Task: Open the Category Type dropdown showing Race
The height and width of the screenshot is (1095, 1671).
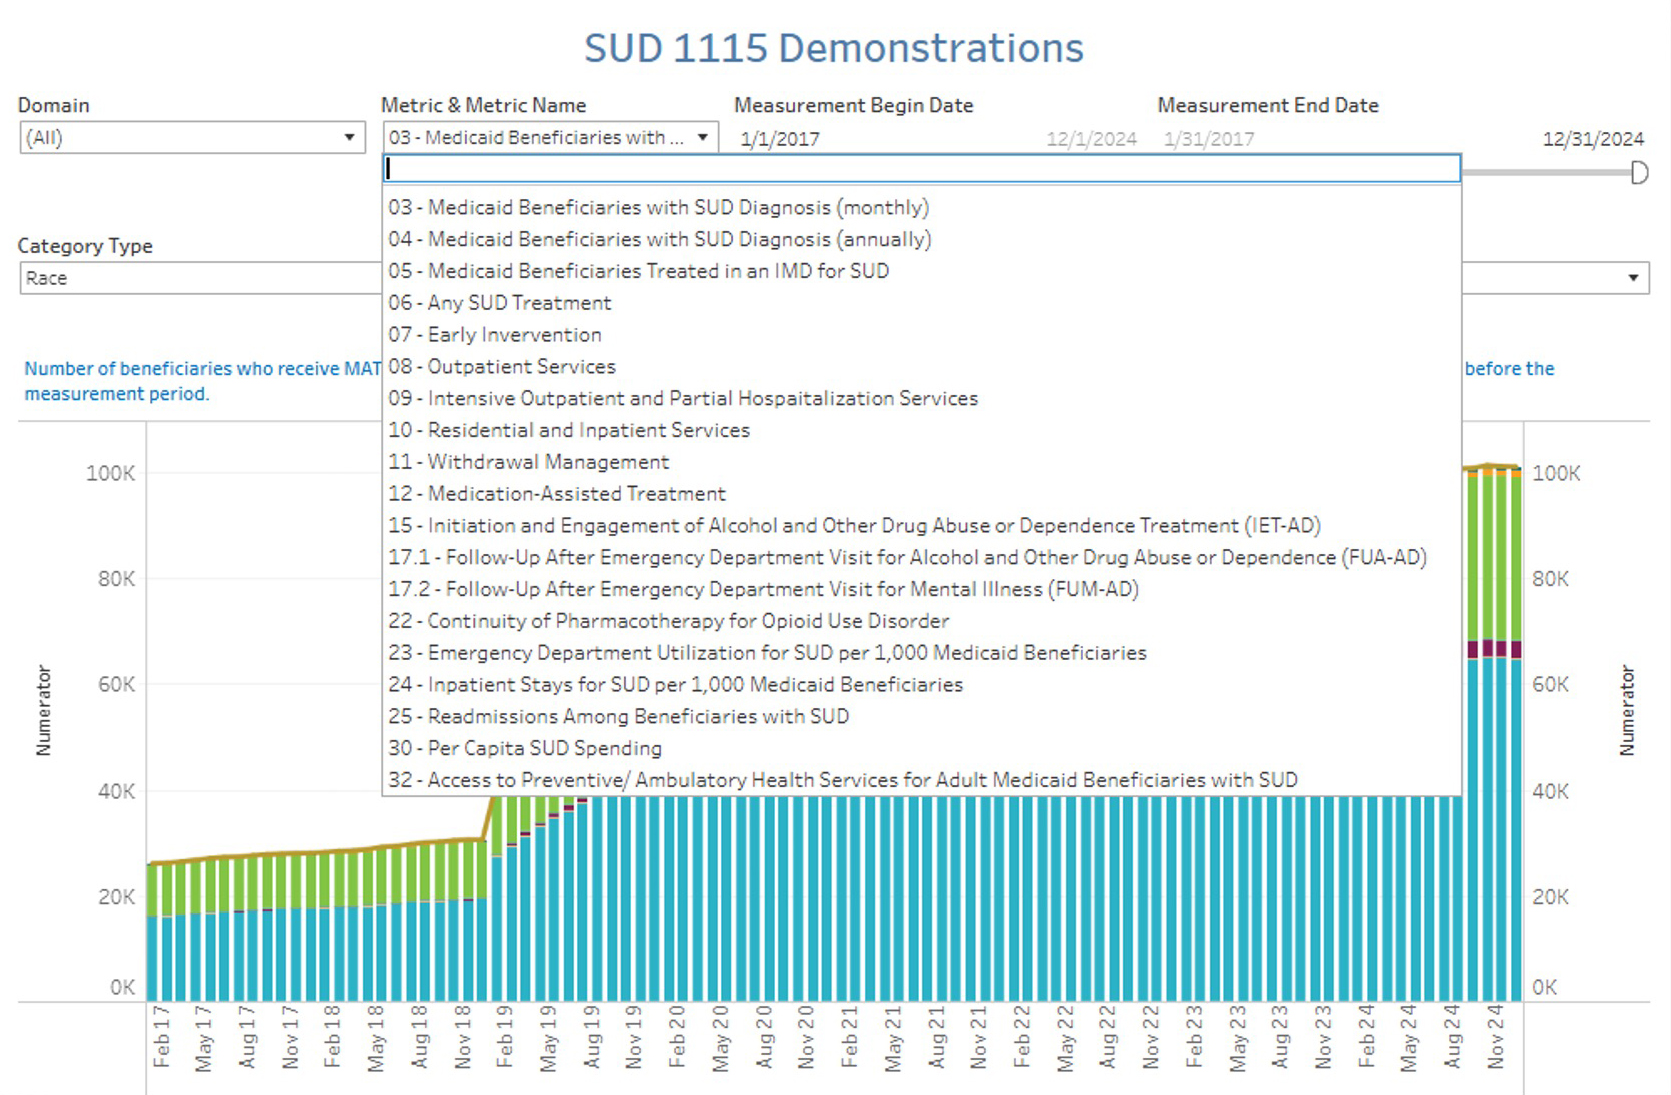Action: (200, 278)
